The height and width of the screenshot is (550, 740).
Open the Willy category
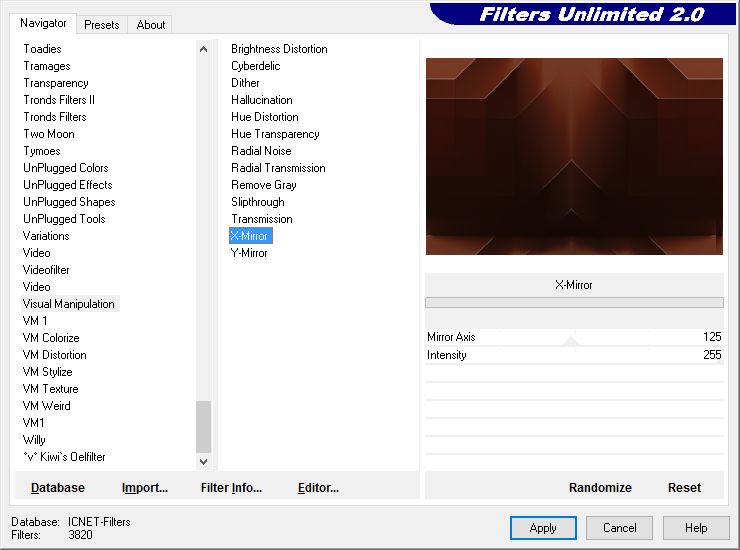coord(34,440)
